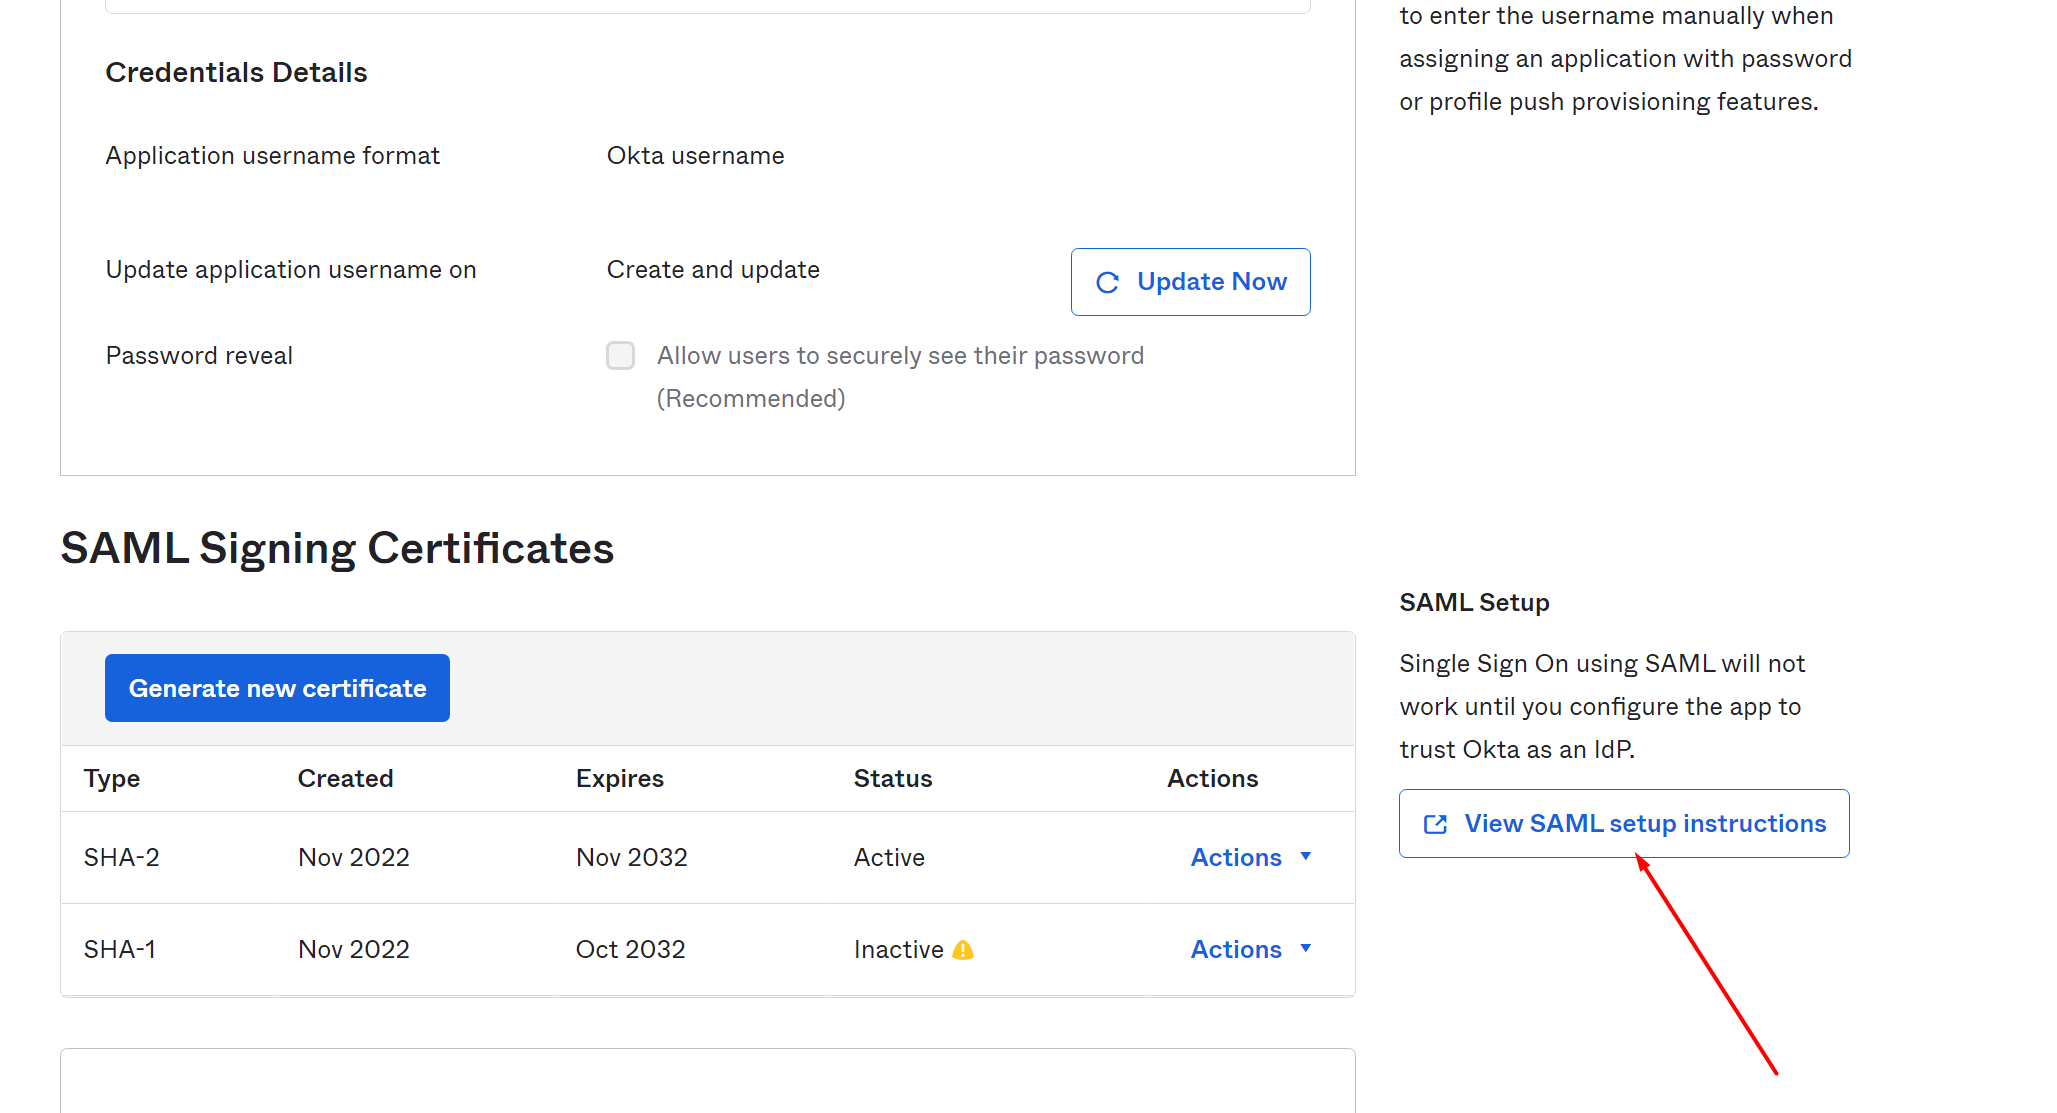Click the Status column header
This screenshot has height=1113, width=2057.
coord(892,779)
